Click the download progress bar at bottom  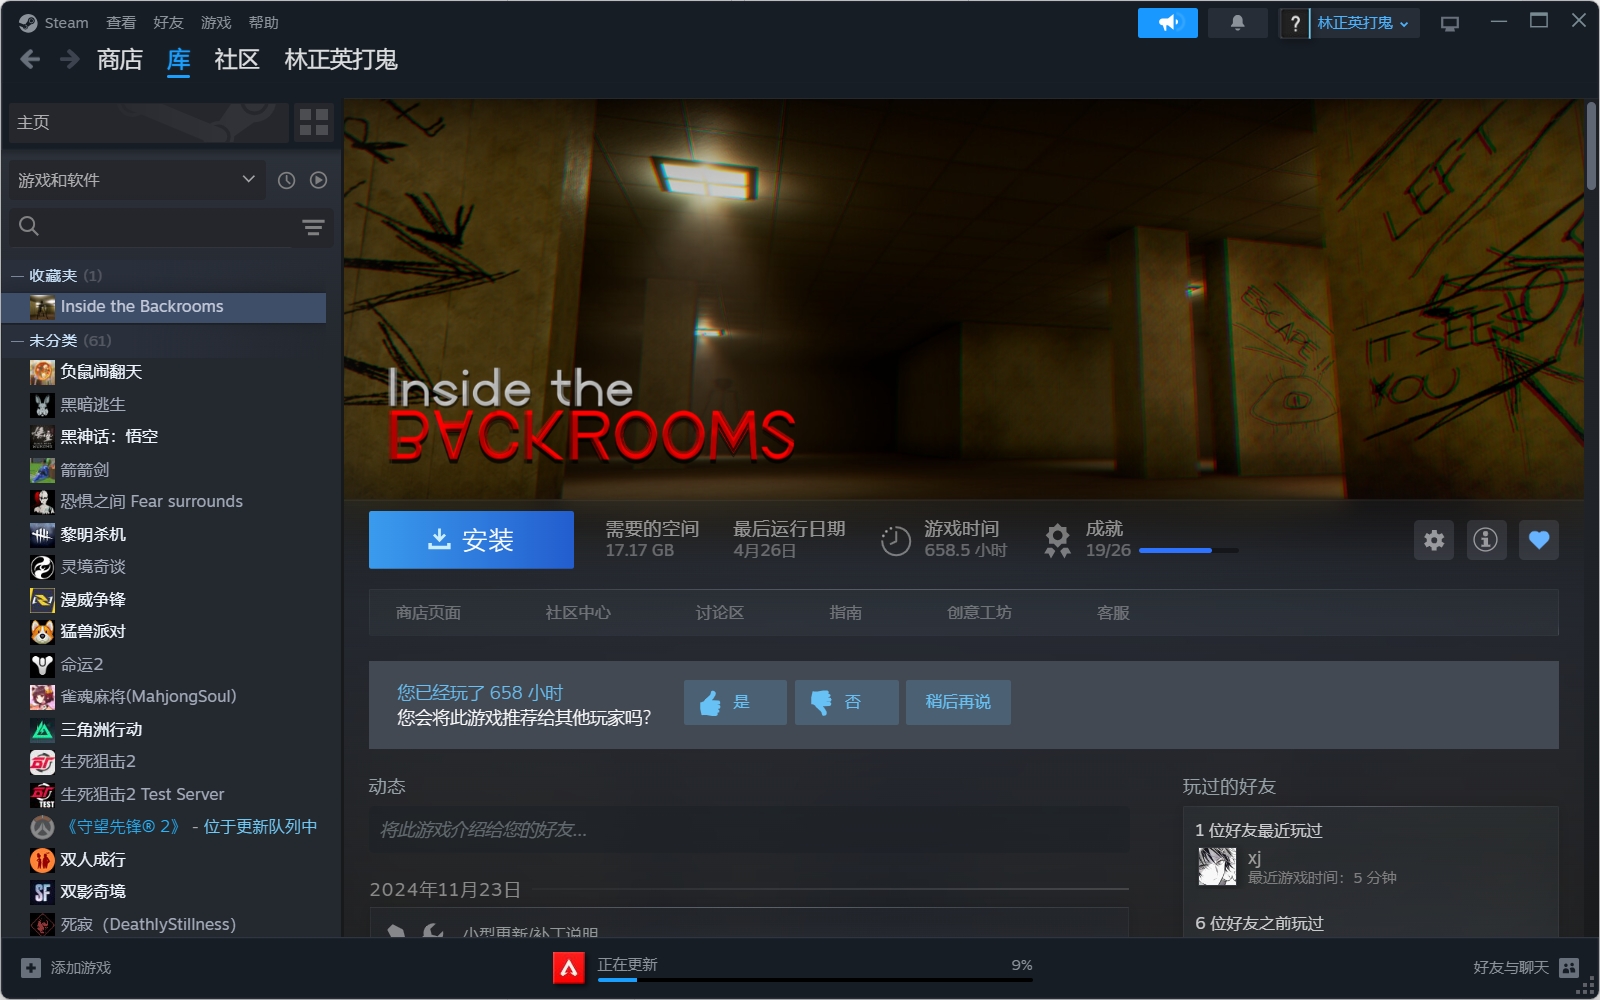click(815, 980)
